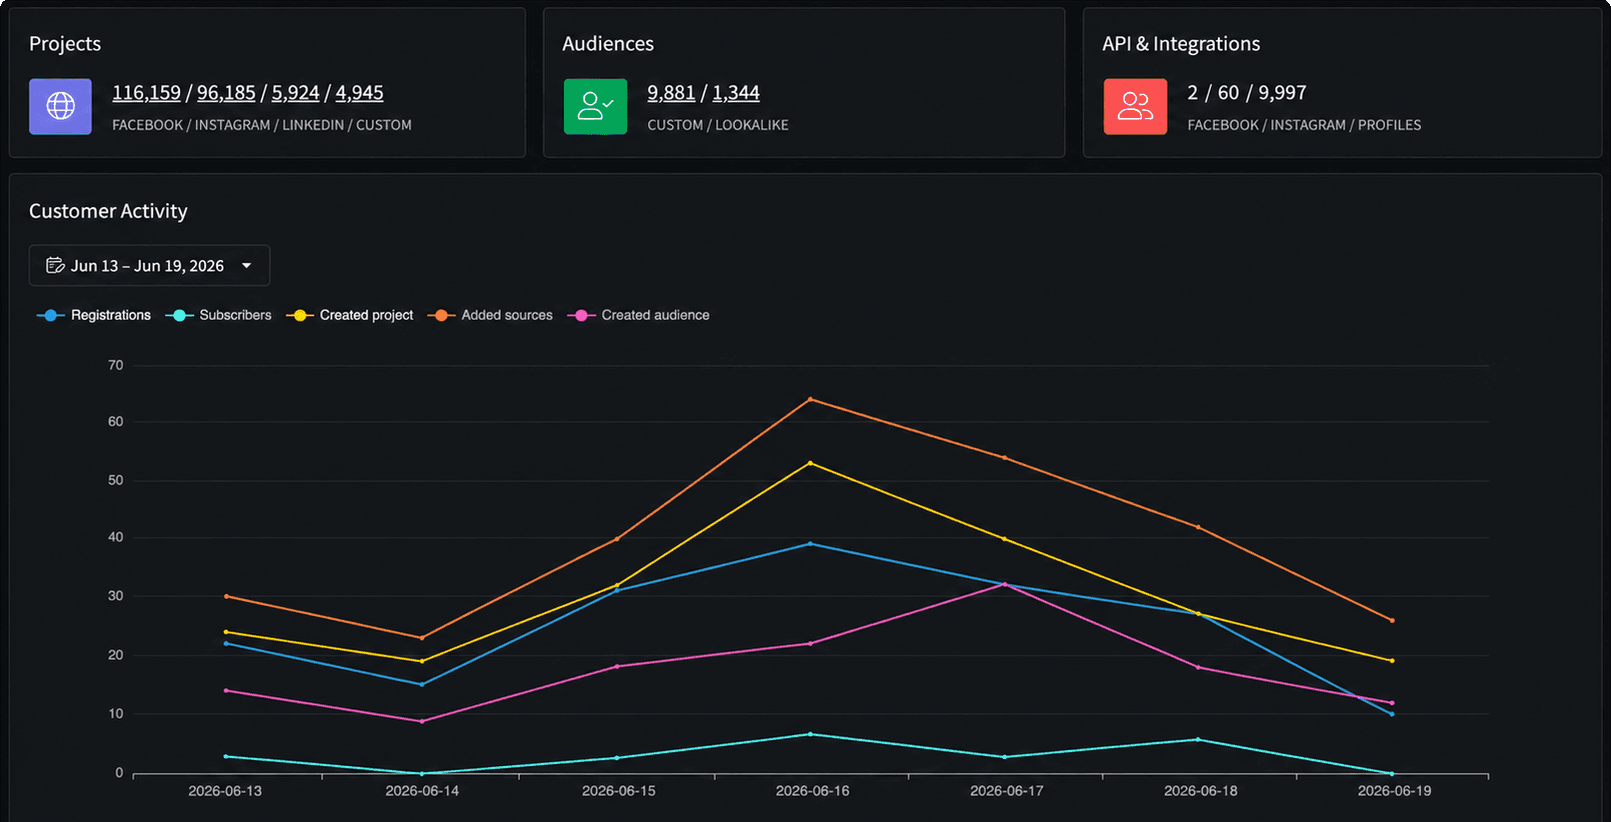Toggle the Registrations series in legend
Screen dimensions: 1611x822
pyautogui.click(x=94, y=315)
